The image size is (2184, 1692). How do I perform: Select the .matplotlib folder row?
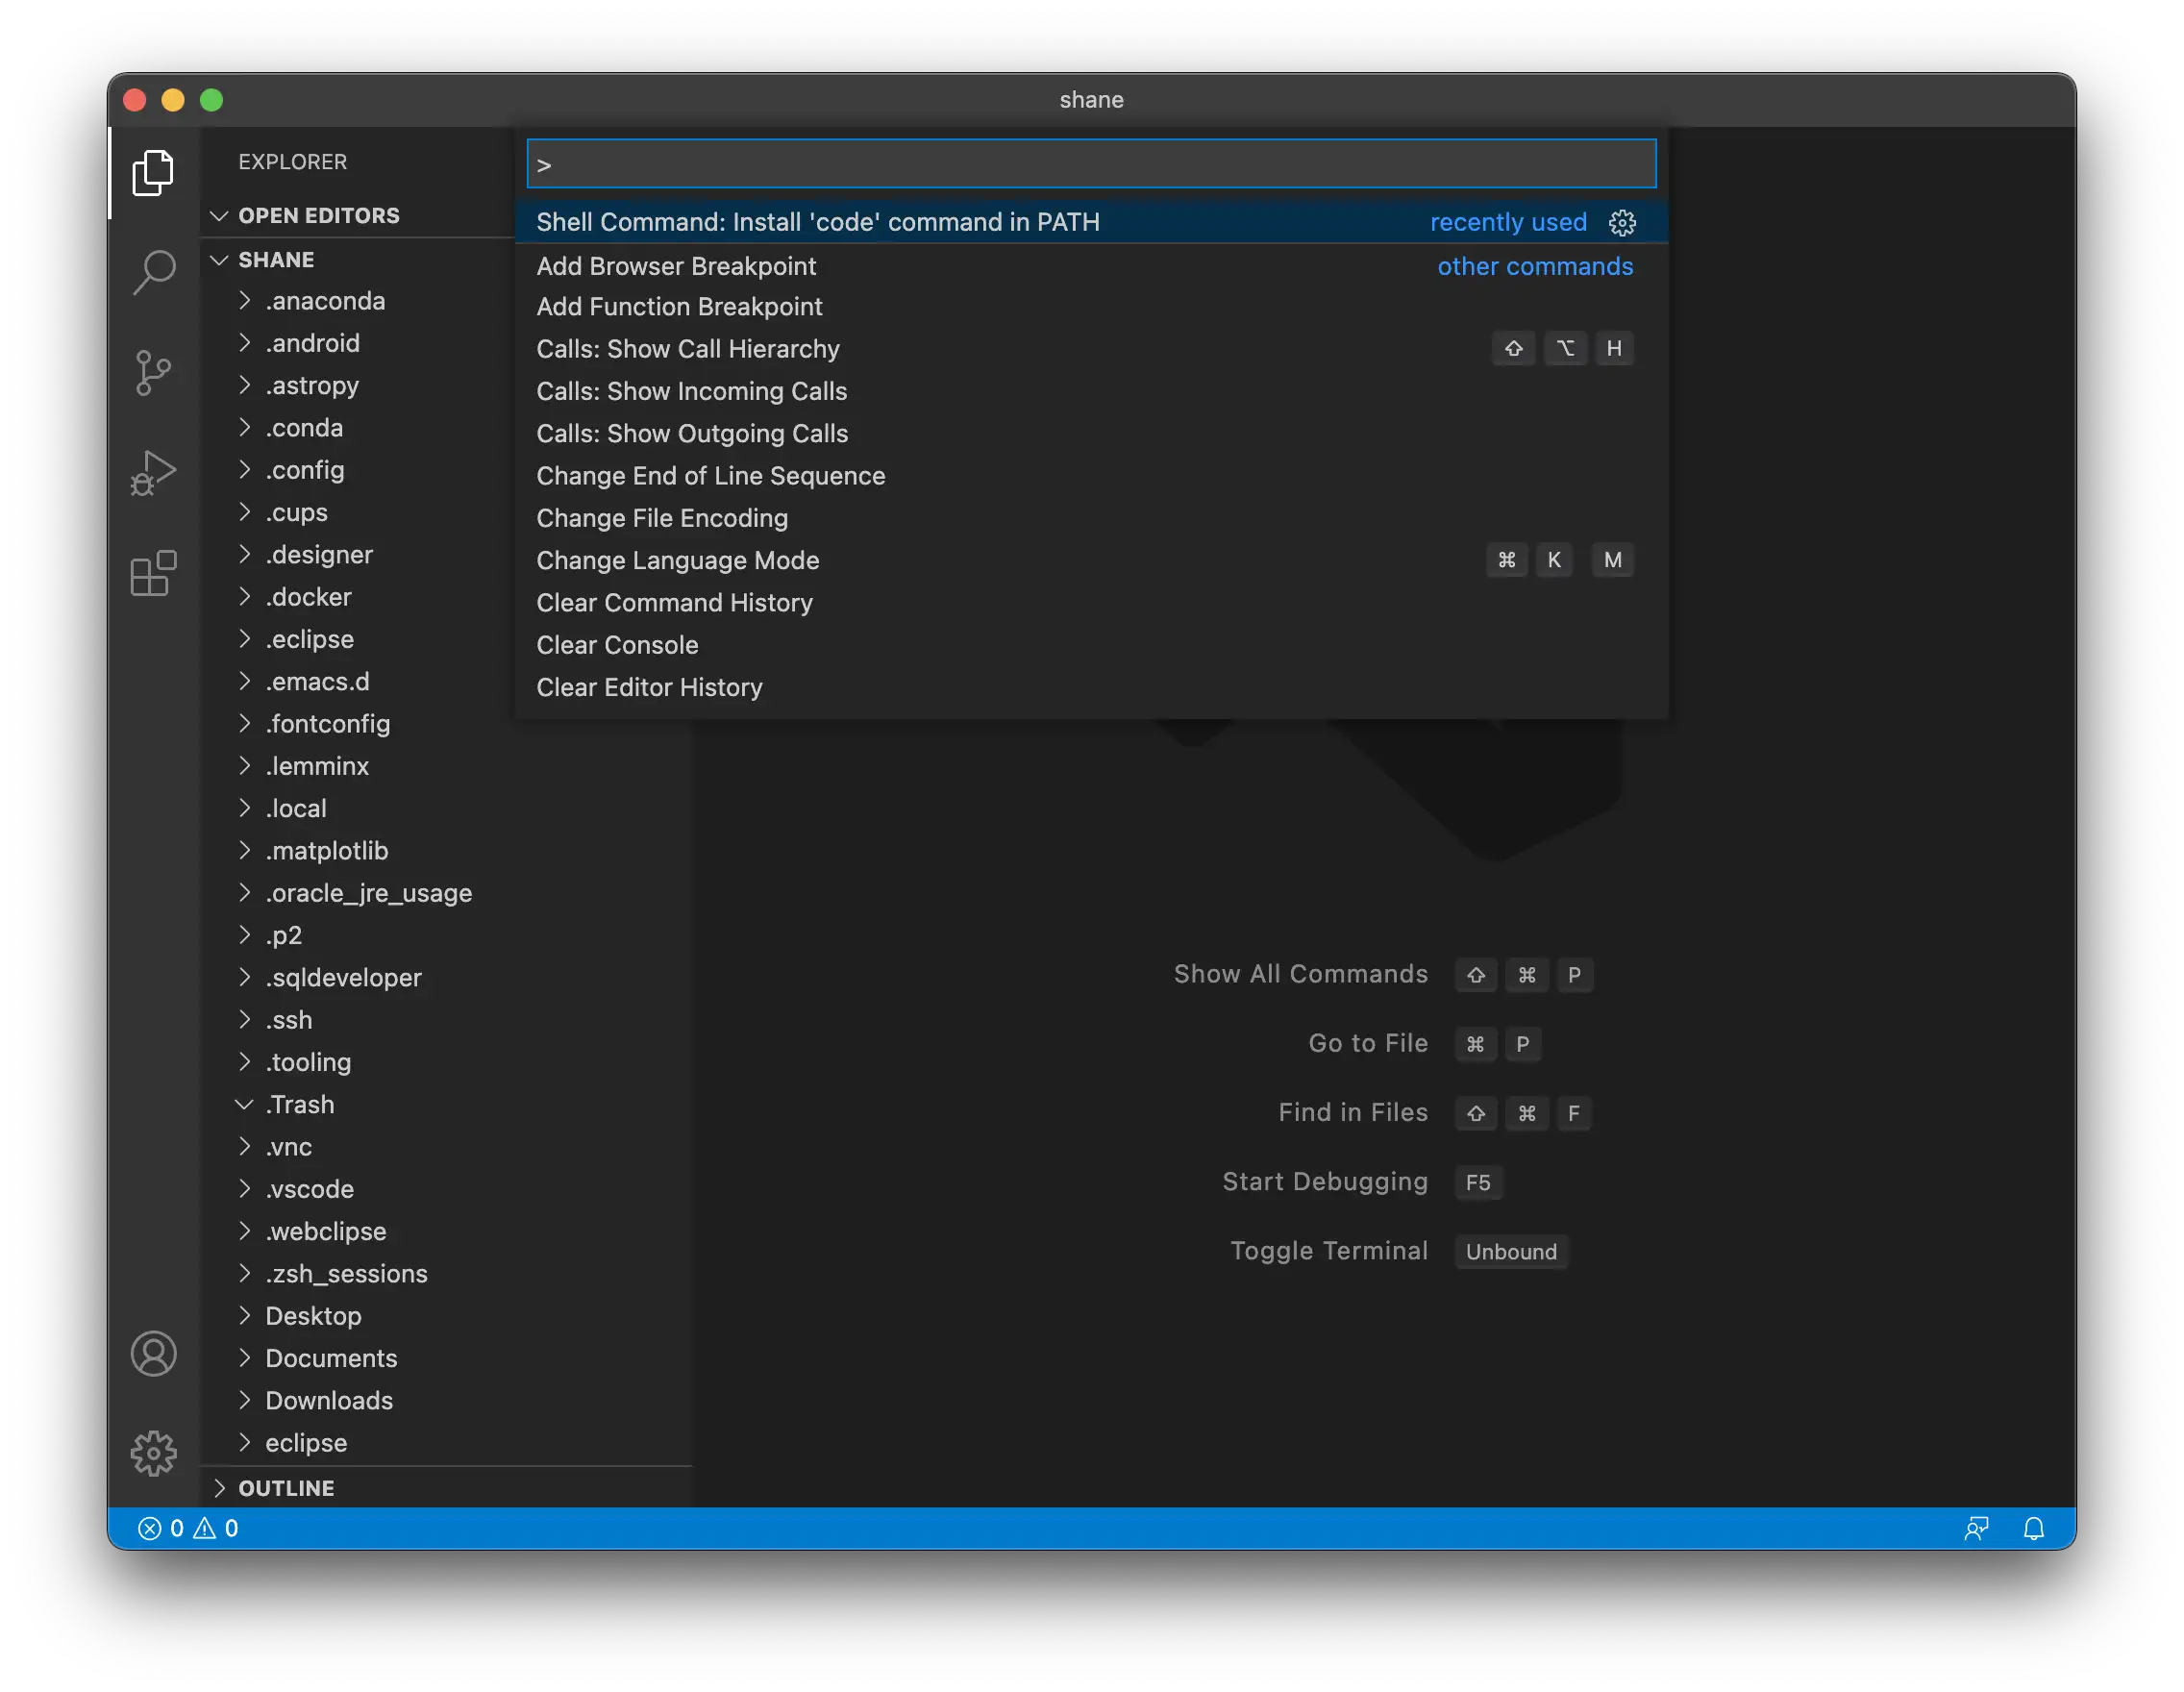pos(446,851)
